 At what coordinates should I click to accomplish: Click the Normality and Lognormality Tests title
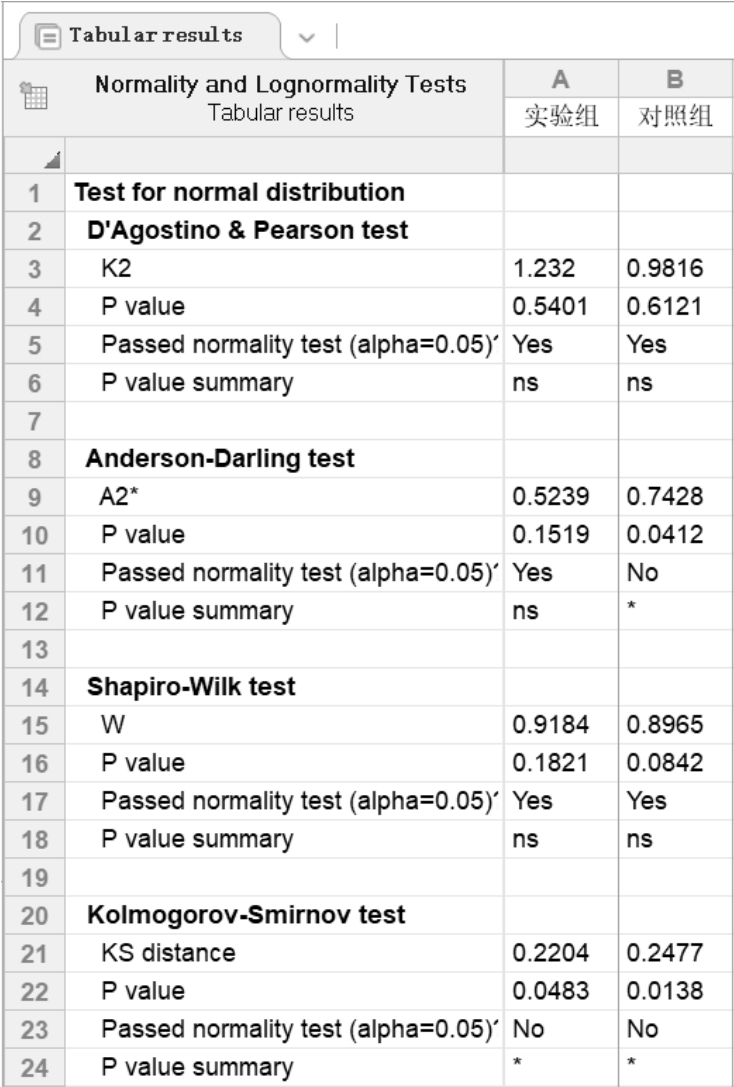[x=280, y=84]
